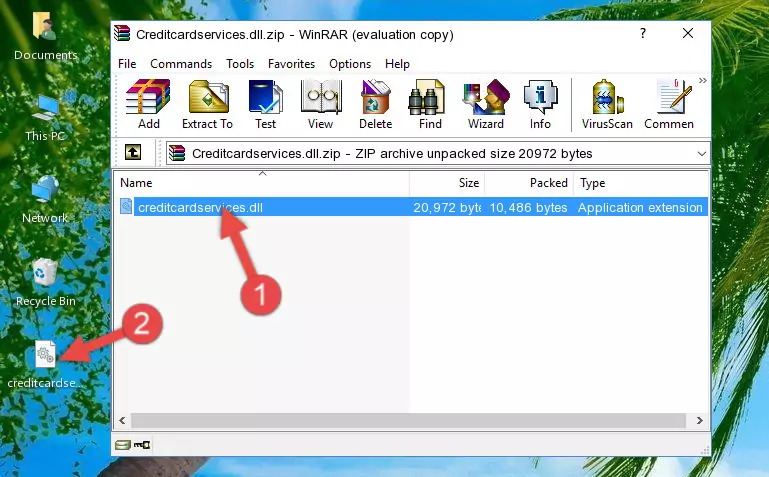
Task: Open the Find files tool
Action: (430, 104)
